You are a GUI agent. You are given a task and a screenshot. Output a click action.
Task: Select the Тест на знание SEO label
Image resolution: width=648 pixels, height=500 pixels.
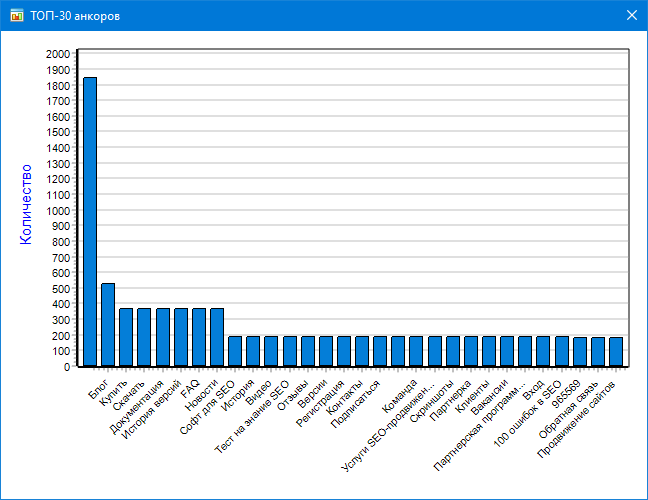pyautogui.click(x=252, y=416)
